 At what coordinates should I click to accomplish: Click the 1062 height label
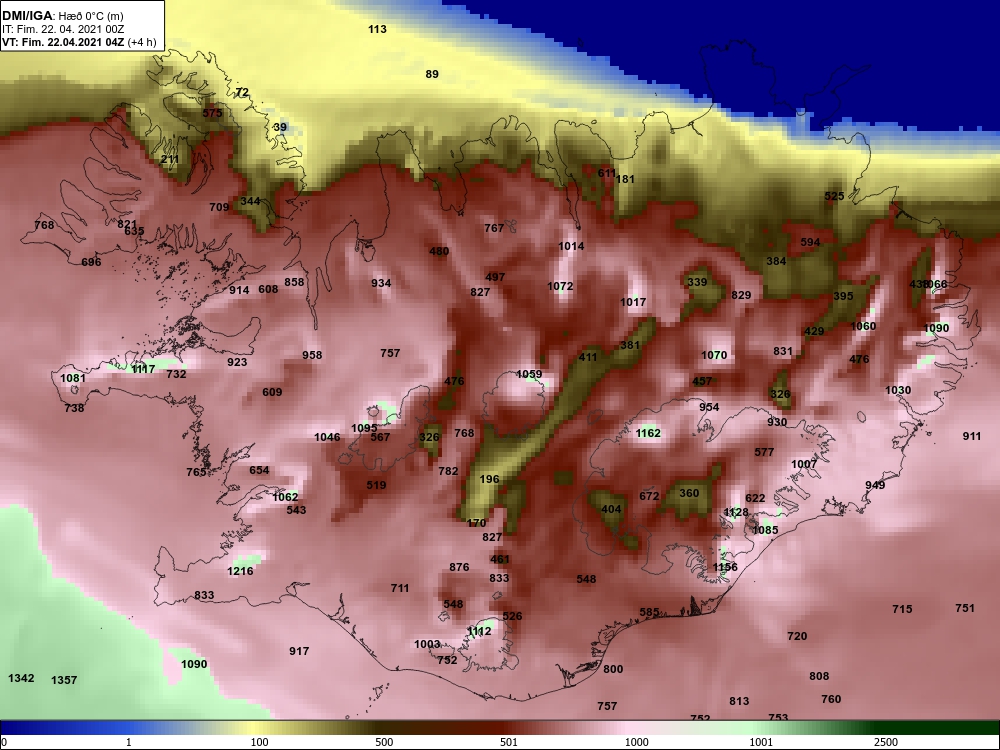coord(285,497)
